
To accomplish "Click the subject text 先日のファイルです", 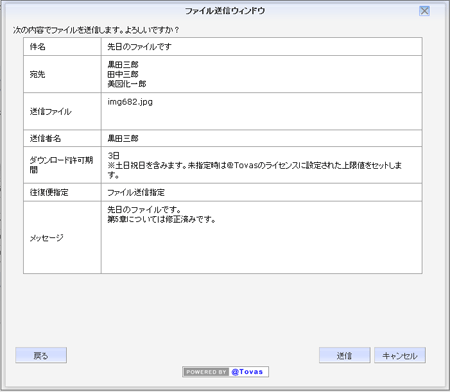I will pyautogui.click(x=139, y=47).
